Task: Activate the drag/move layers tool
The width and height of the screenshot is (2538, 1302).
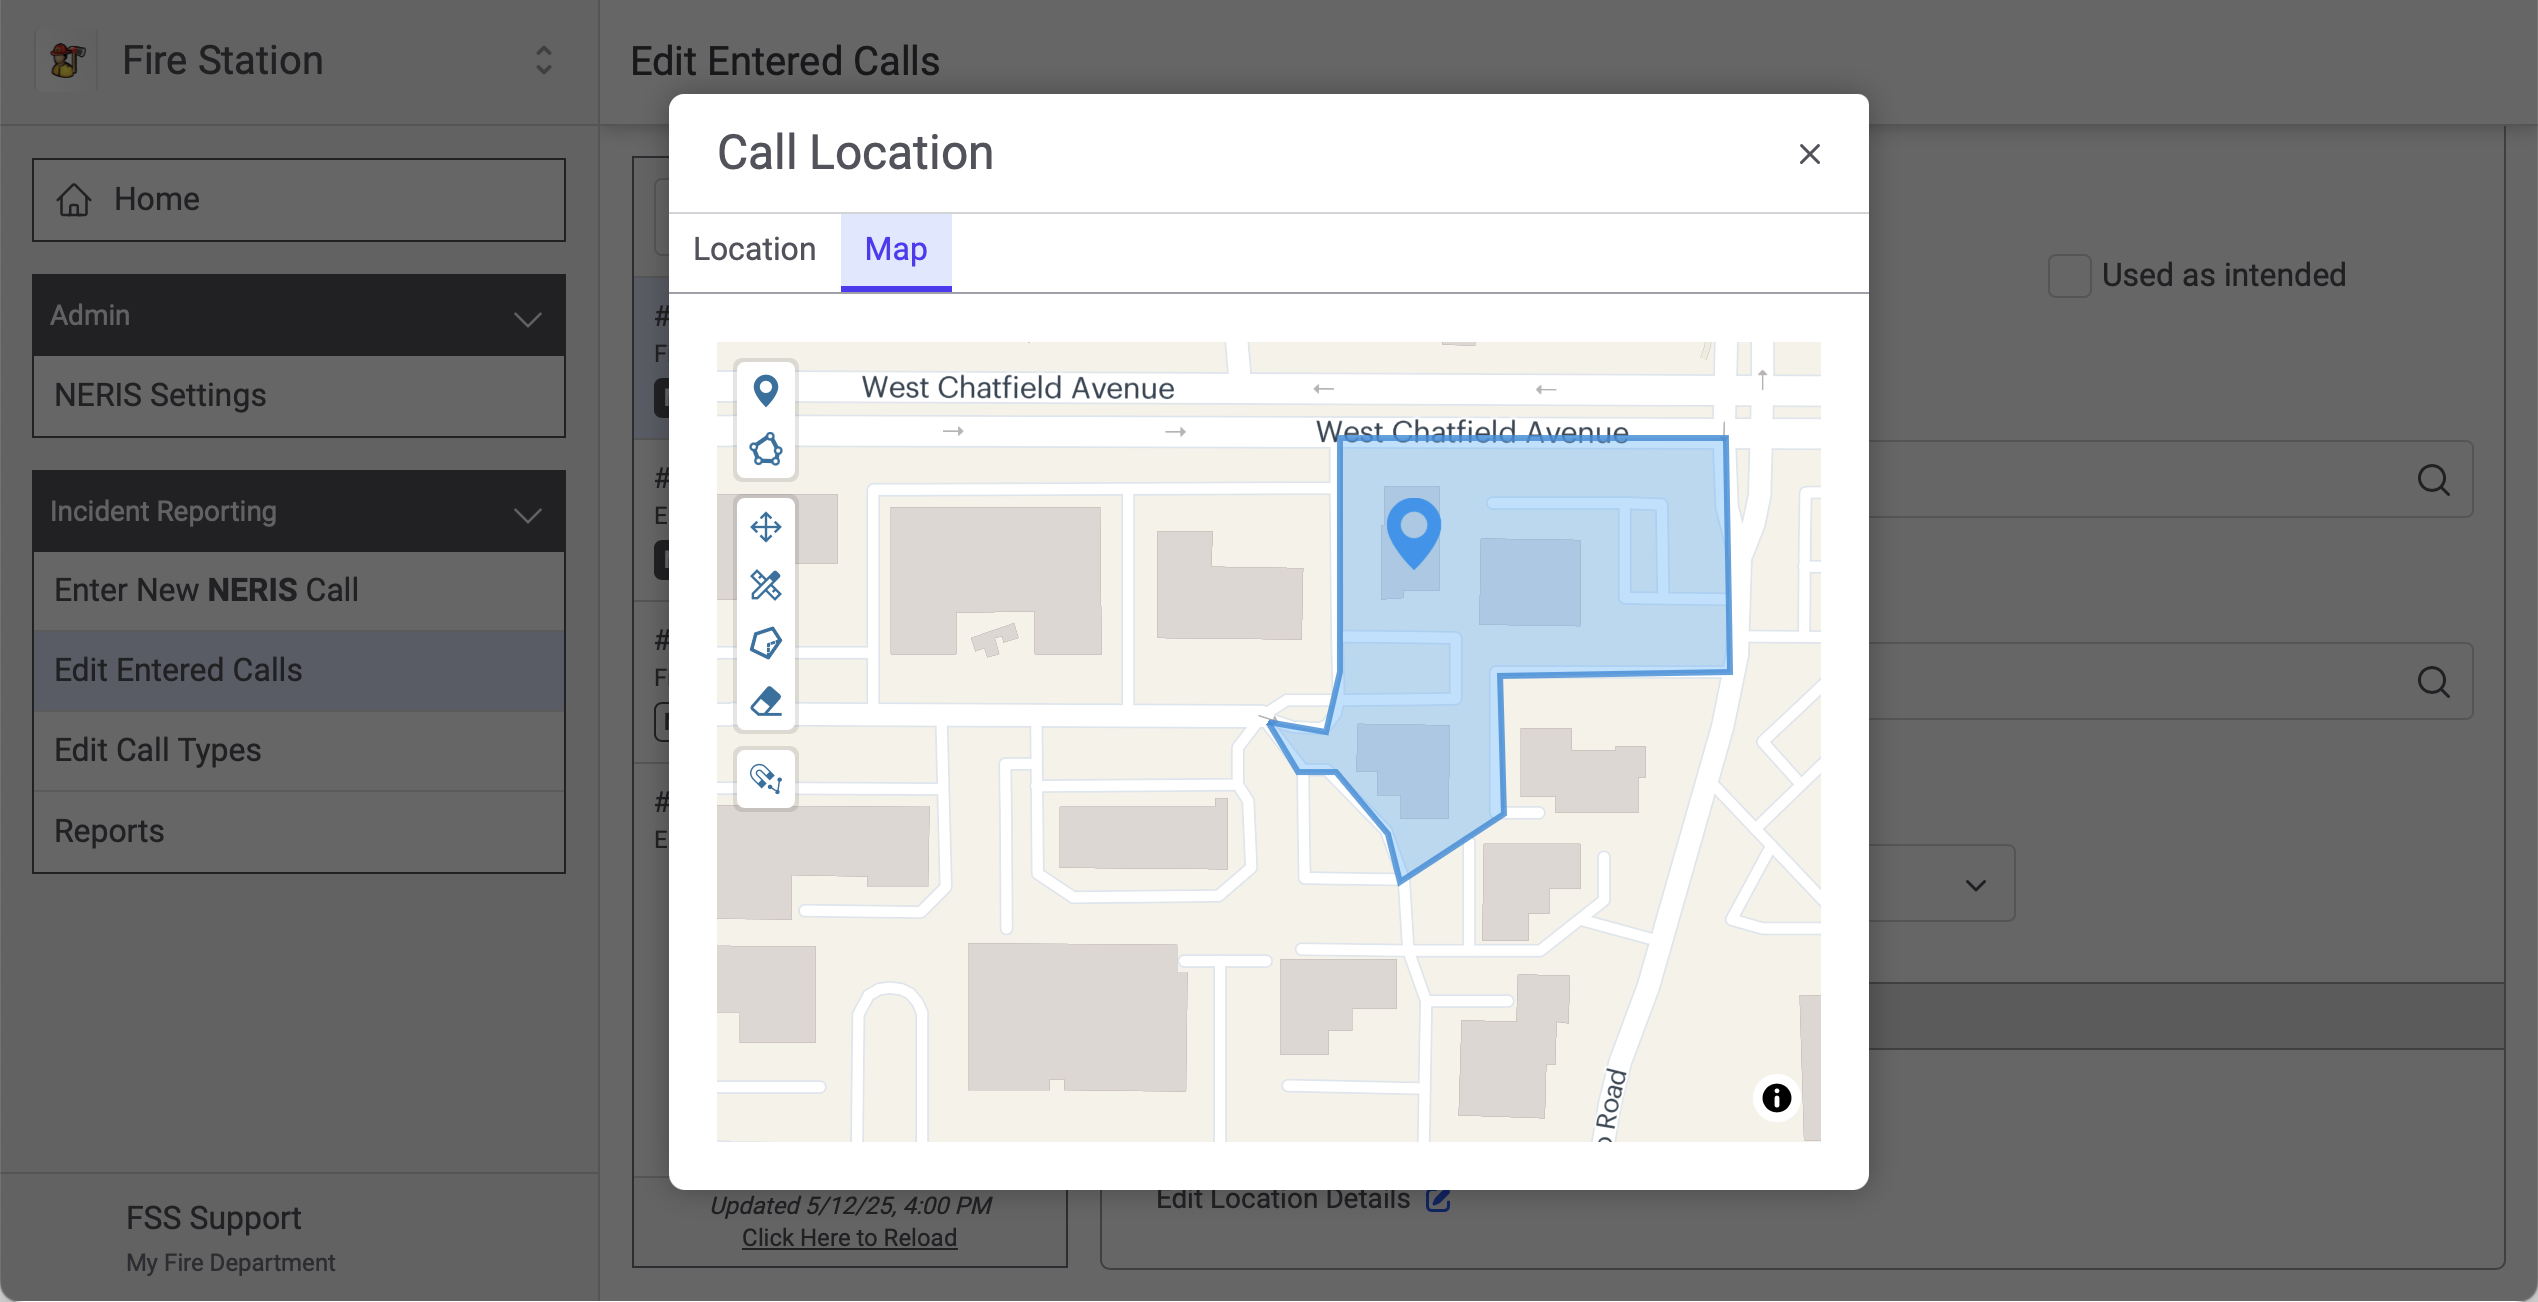Action: pyautogui.click(x=766, y=527)
